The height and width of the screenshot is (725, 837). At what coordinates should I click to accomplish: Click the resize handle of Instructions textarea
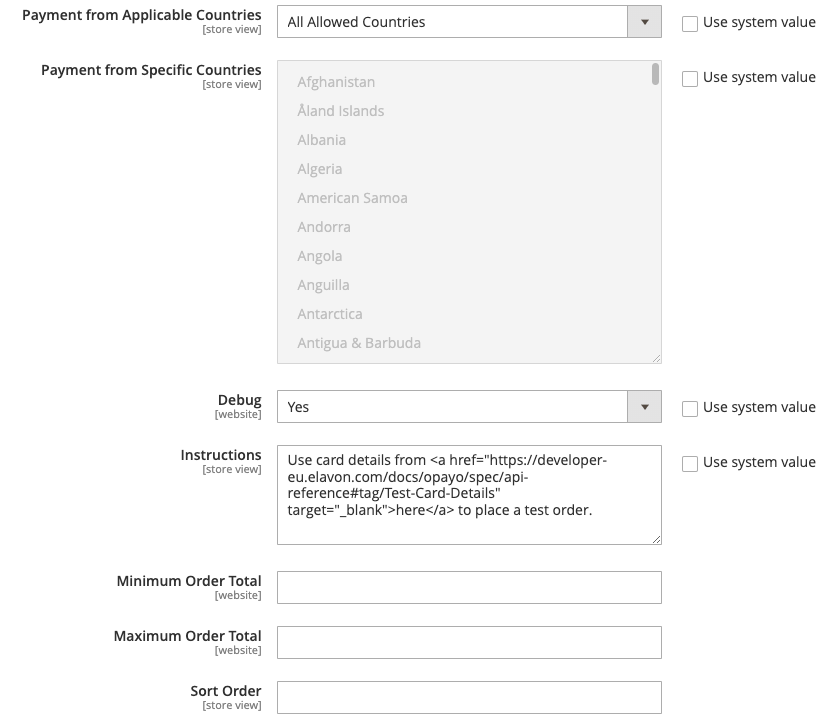pyautogui.click(x=657, y=540)
